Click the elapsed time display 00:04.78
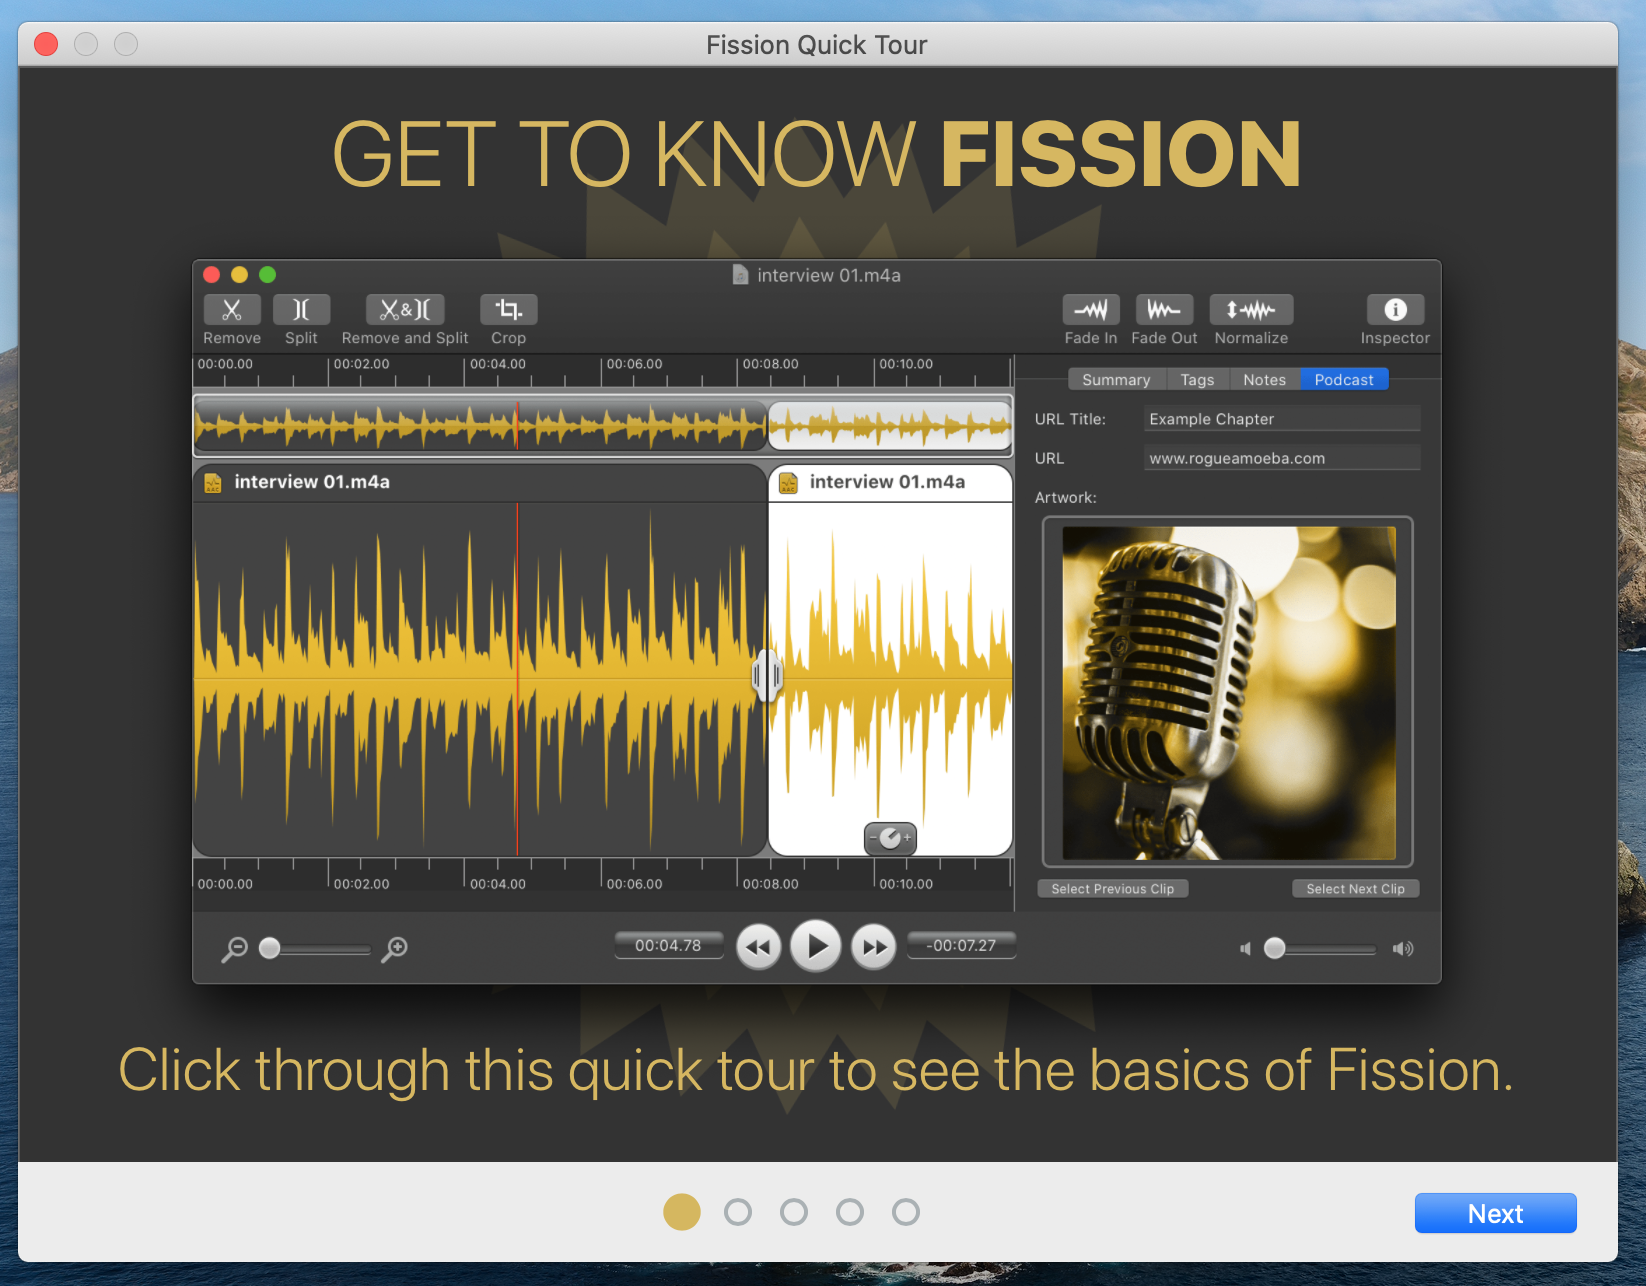 point(668,945)
